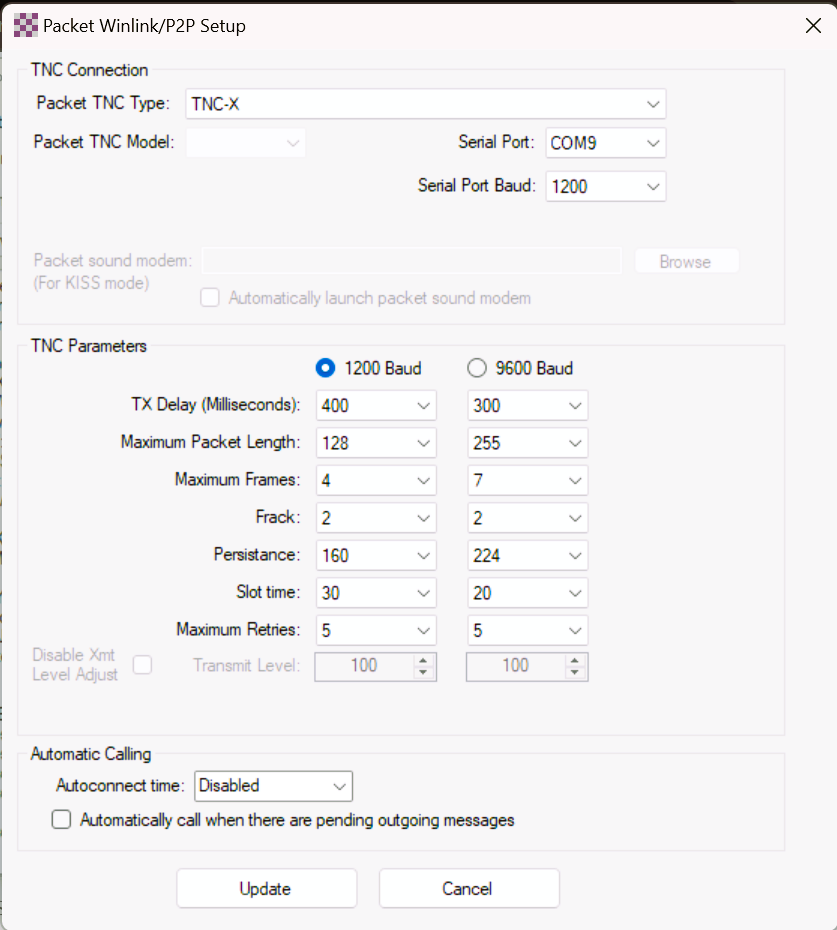Expand the Autoconnect time dropdown
This screenshot has width=837, height=930.
[x=339, y=786]
